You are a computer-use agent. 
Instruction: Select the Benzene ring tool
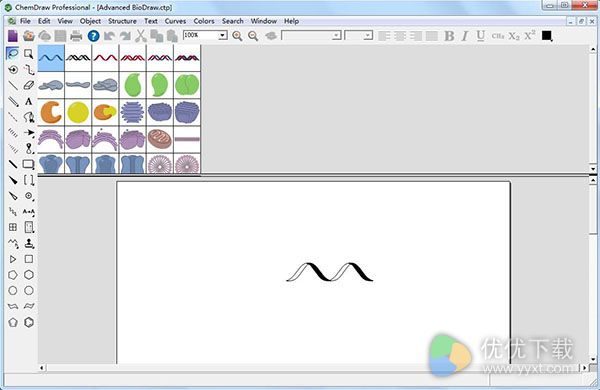29,322
